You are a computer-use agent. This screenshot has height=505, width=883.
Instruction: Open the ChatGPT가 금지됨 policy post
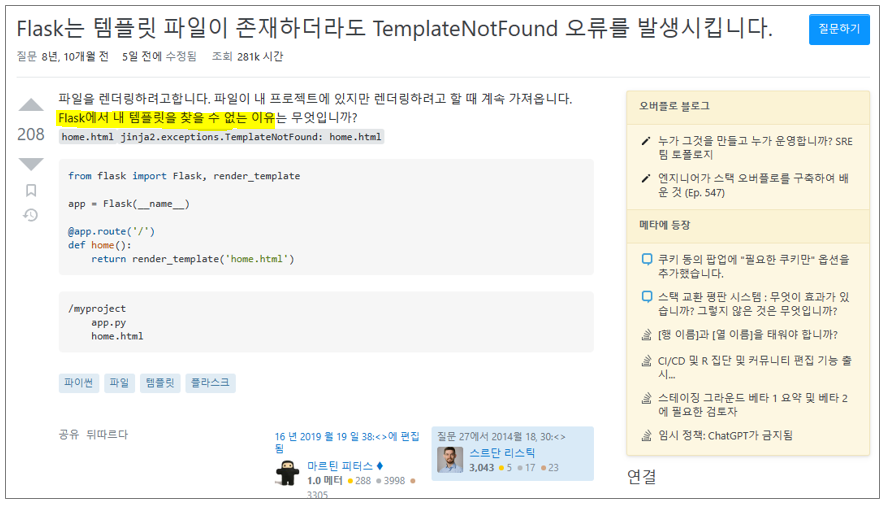pyautogui.click(x=725, y=435)
